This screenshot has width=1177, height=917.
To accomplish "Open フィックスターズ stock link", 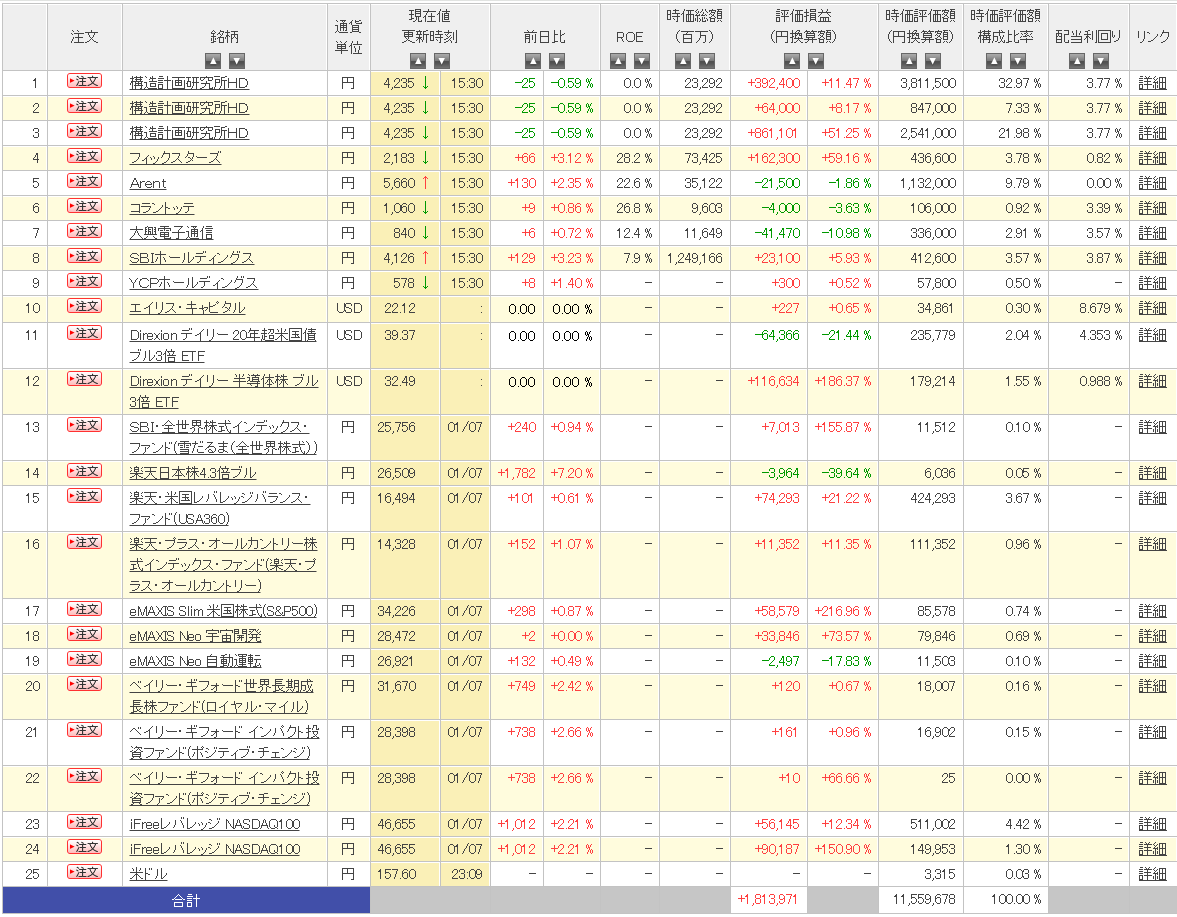I will pyautogui.click(x=176, y=158).
